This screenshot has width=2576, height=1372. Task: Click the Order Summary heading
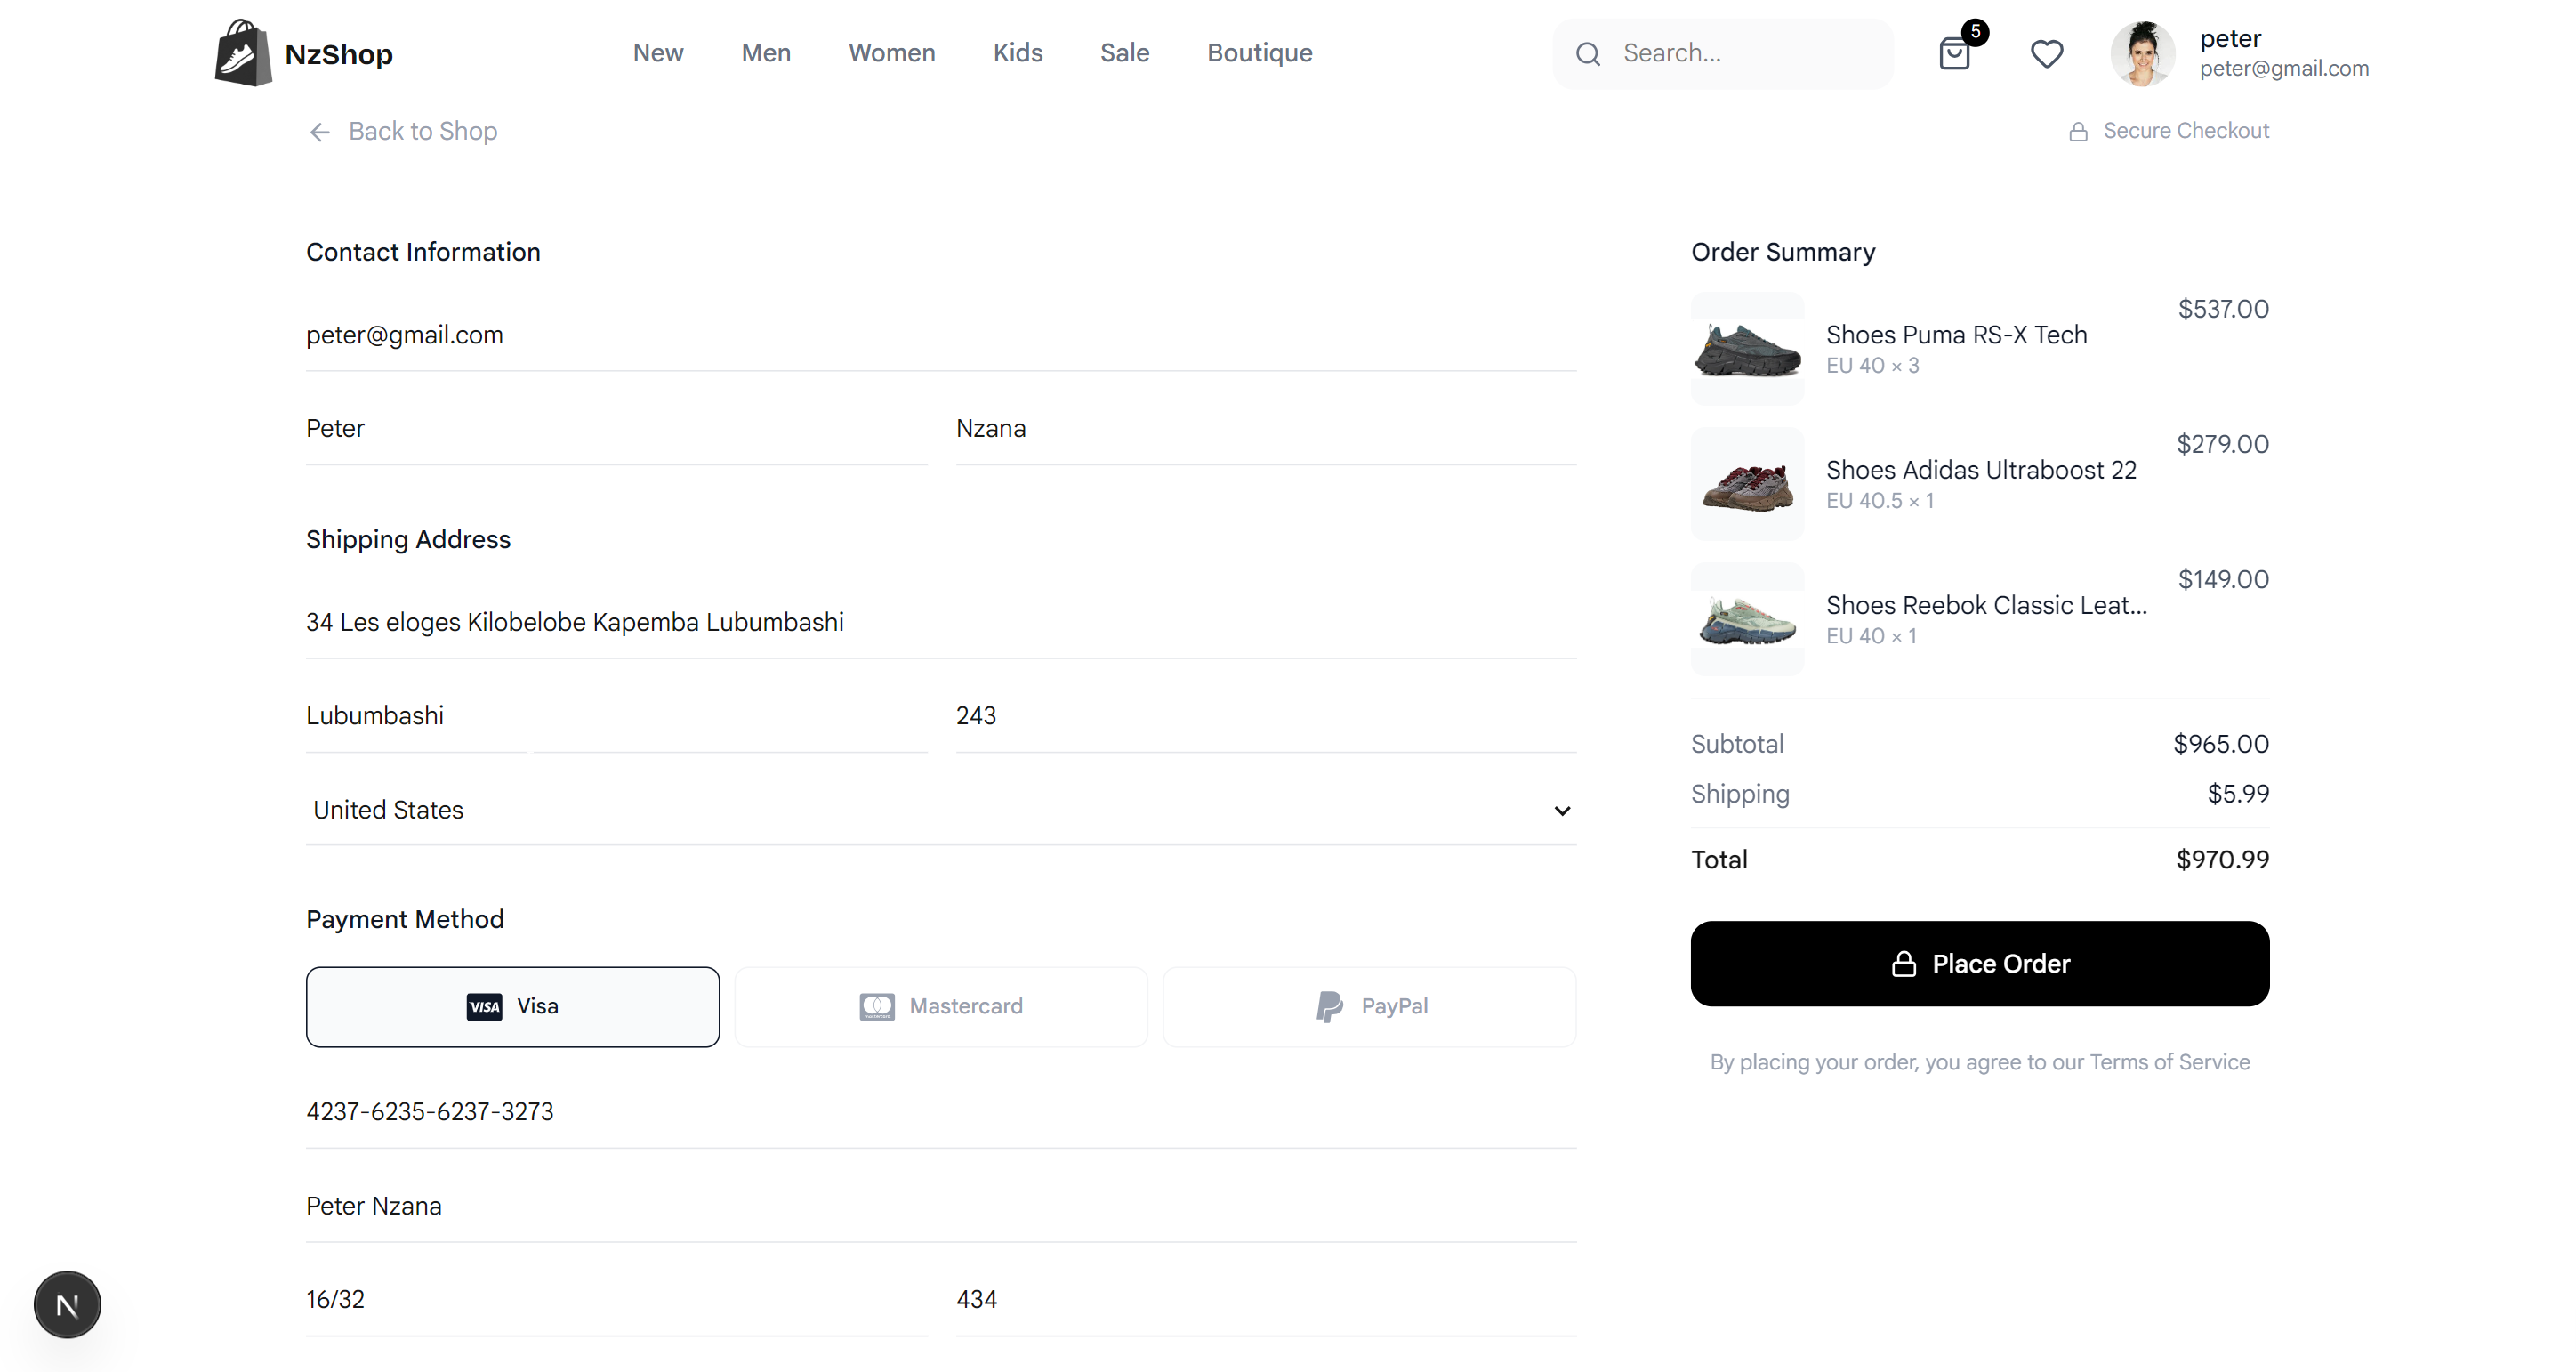[x=1782, y=252]
